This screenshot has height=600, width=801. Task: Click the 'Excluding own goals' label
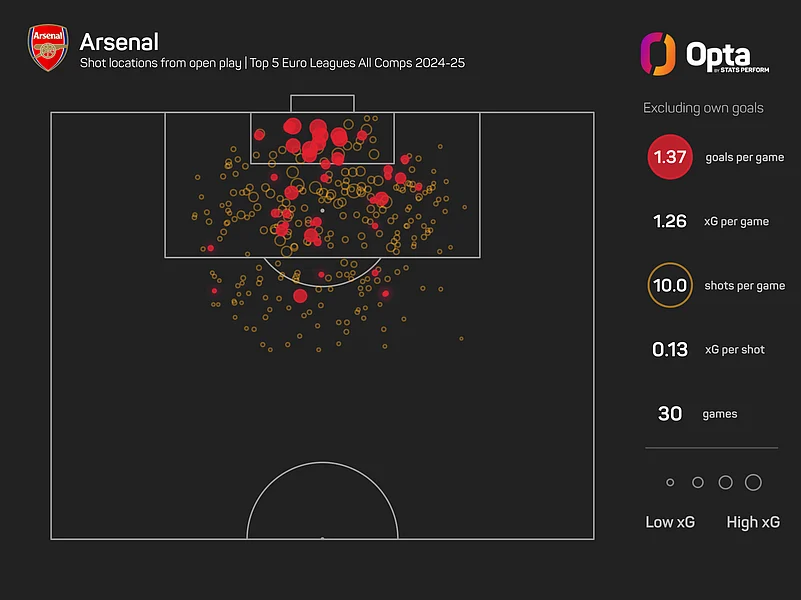click(703, 107)
